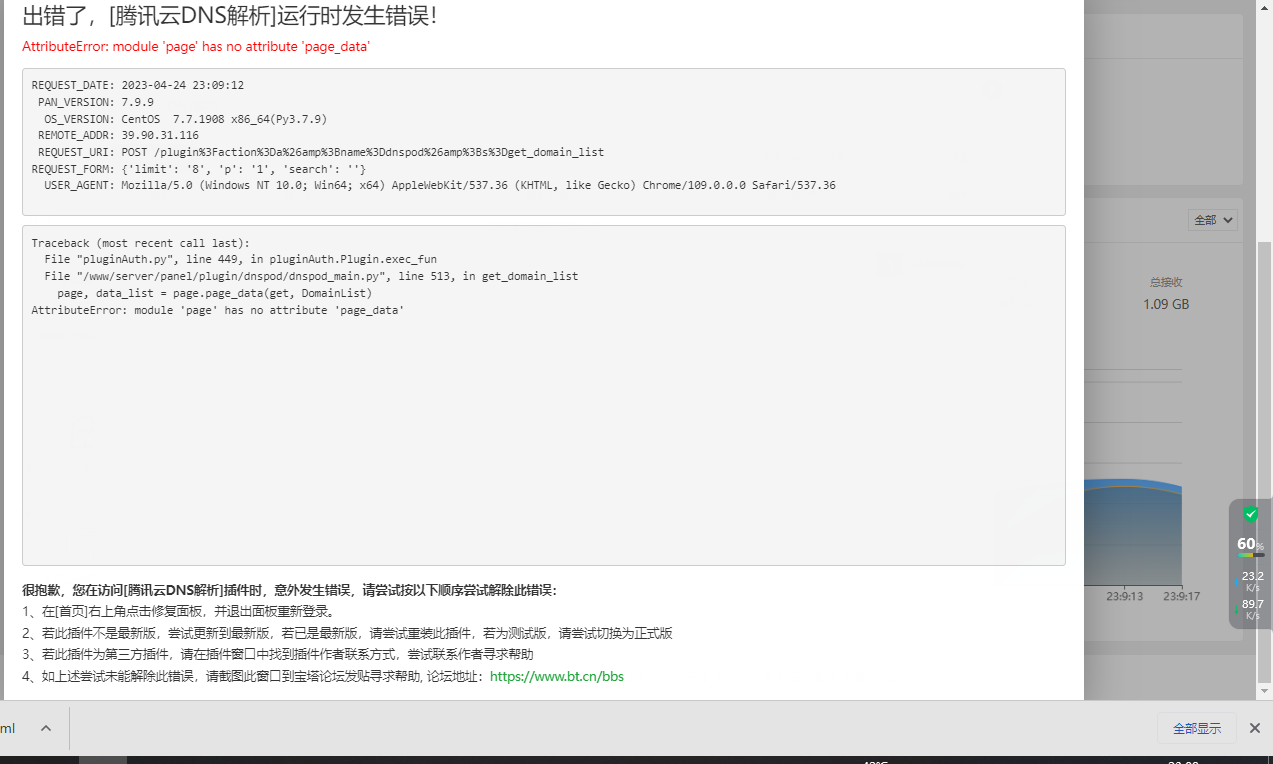Click the REQUEST_URI POST line

[x=321, y=152]
